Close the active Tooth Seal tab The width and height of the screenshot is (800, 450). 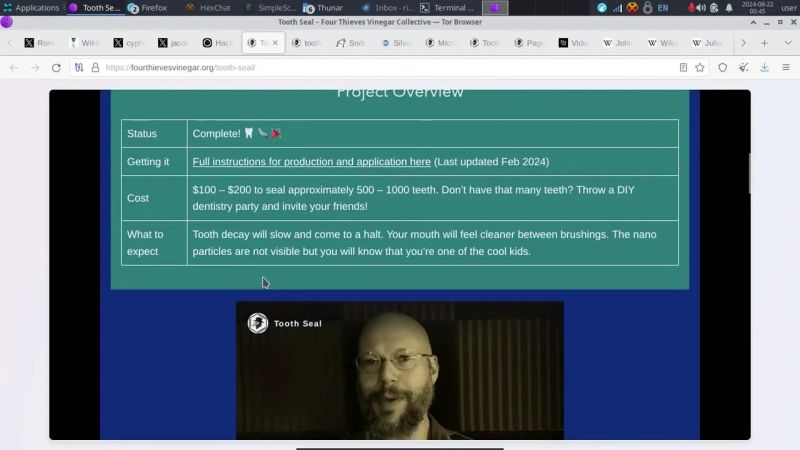pos(276,43)
